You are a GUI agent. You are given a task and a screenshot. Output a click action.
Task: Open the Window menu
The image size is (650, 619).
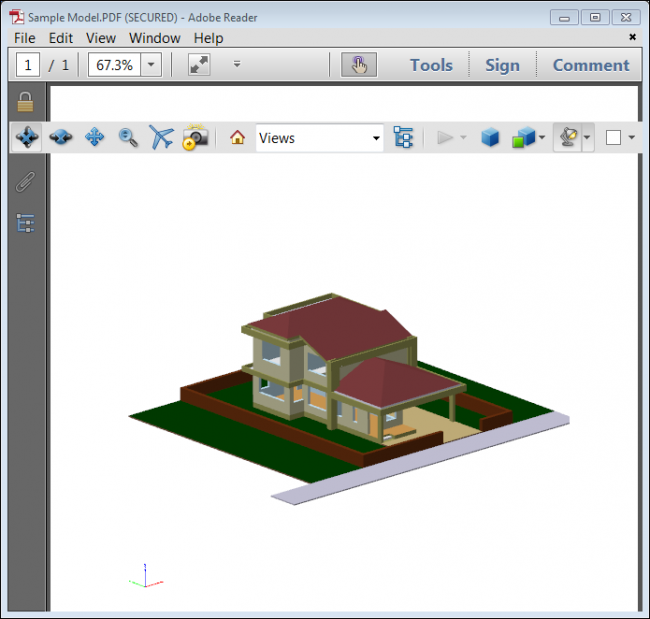154,38
